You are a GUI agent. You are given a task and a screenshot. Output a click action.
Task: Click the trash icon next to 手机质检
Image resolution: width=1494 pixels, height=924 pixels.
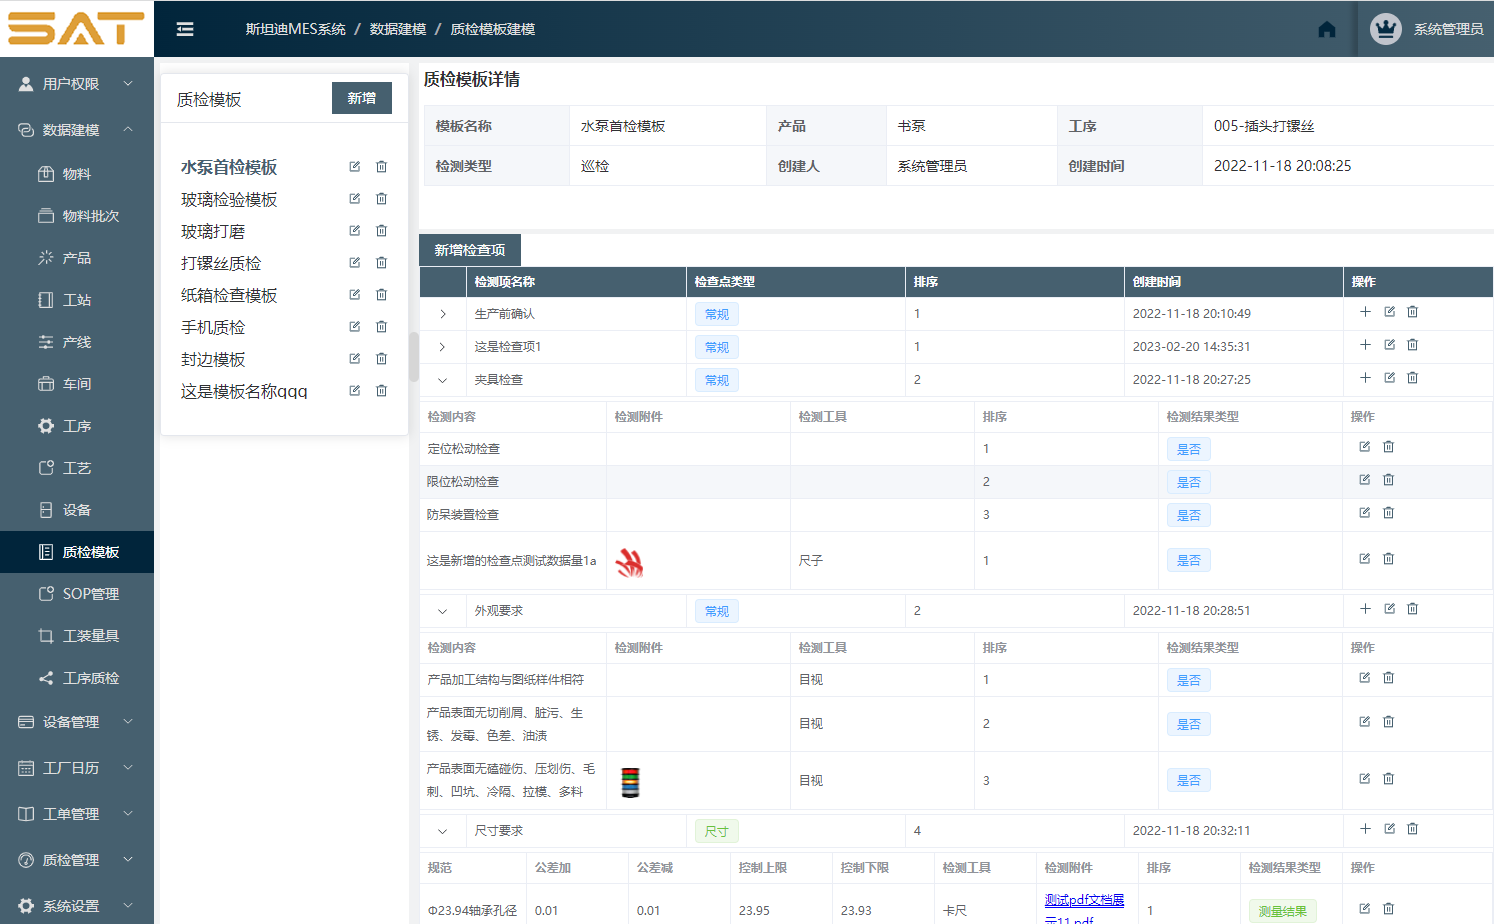pyautogui.click(x=381, y=326)
